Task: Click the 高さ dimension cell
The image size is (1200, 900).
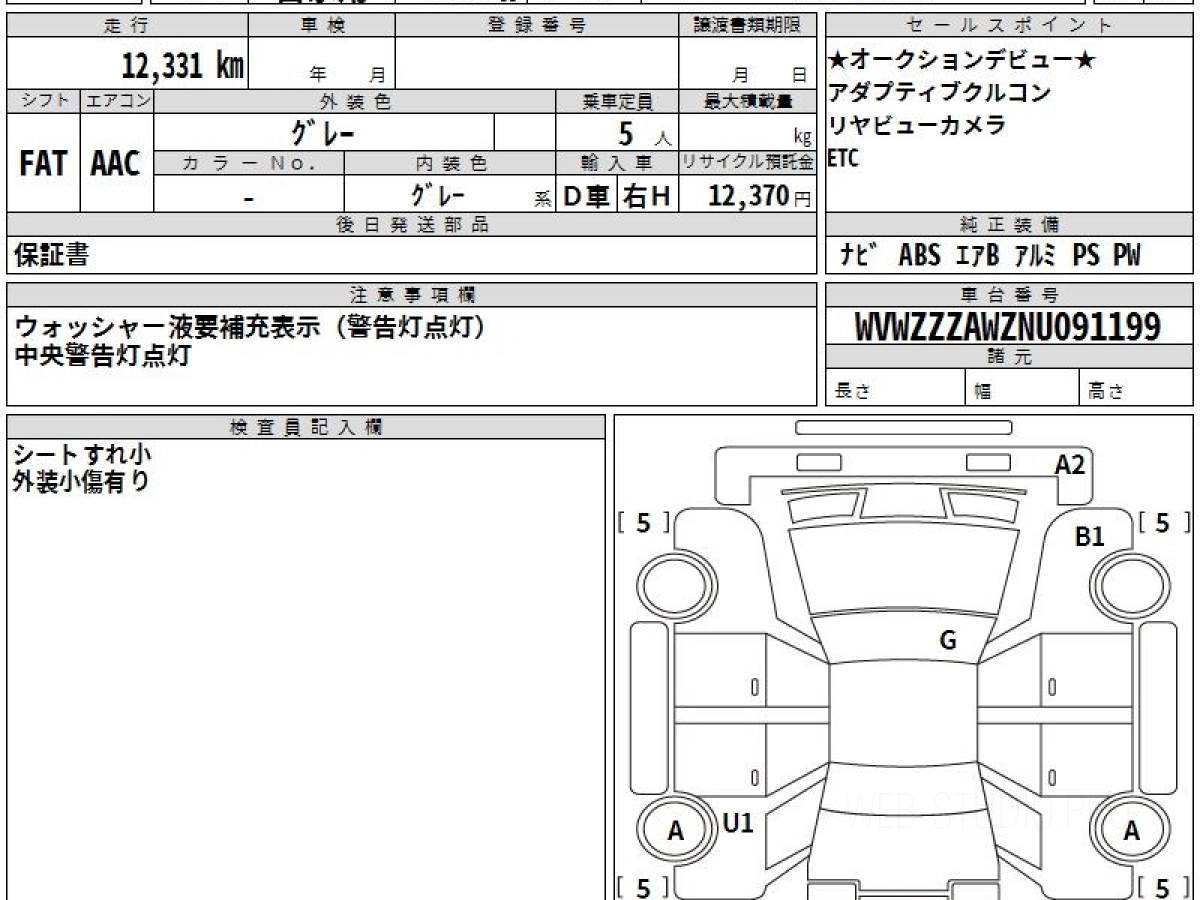Action: (1136, 388)
